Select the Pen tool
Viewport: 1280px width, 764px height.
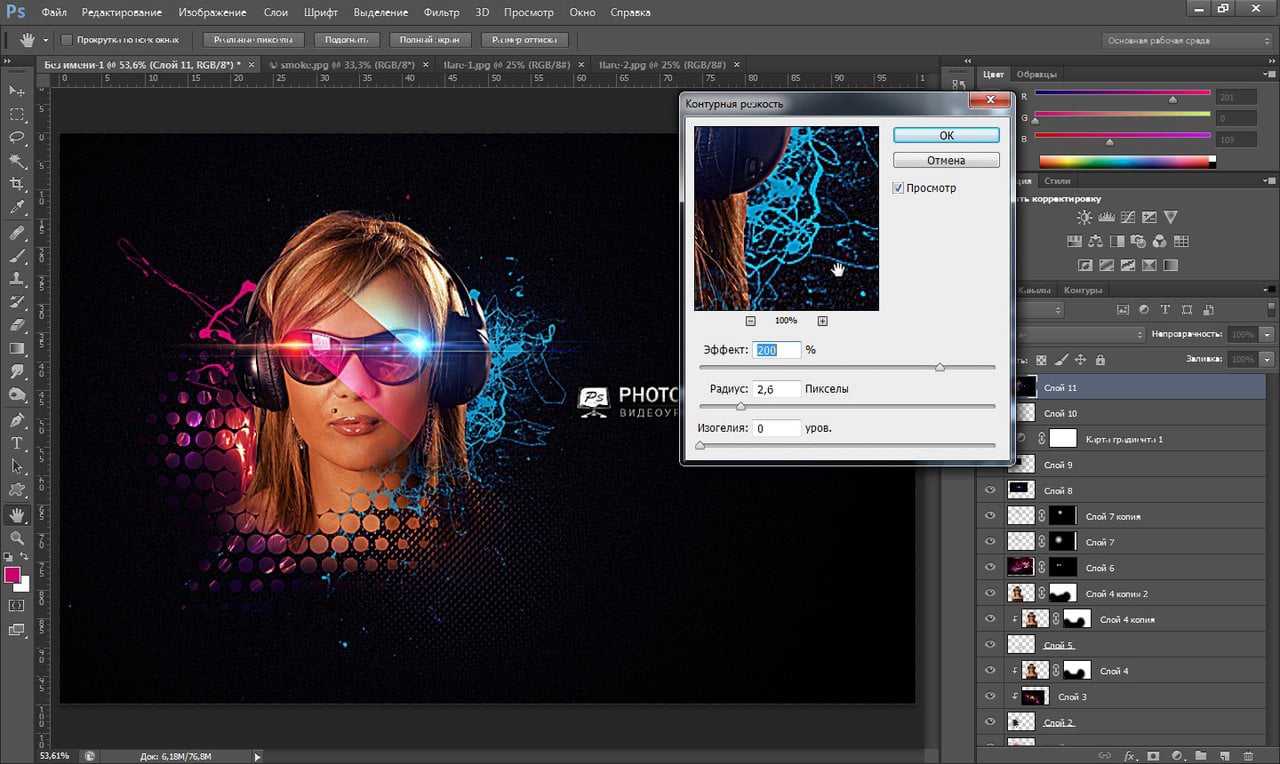(17, 420)
